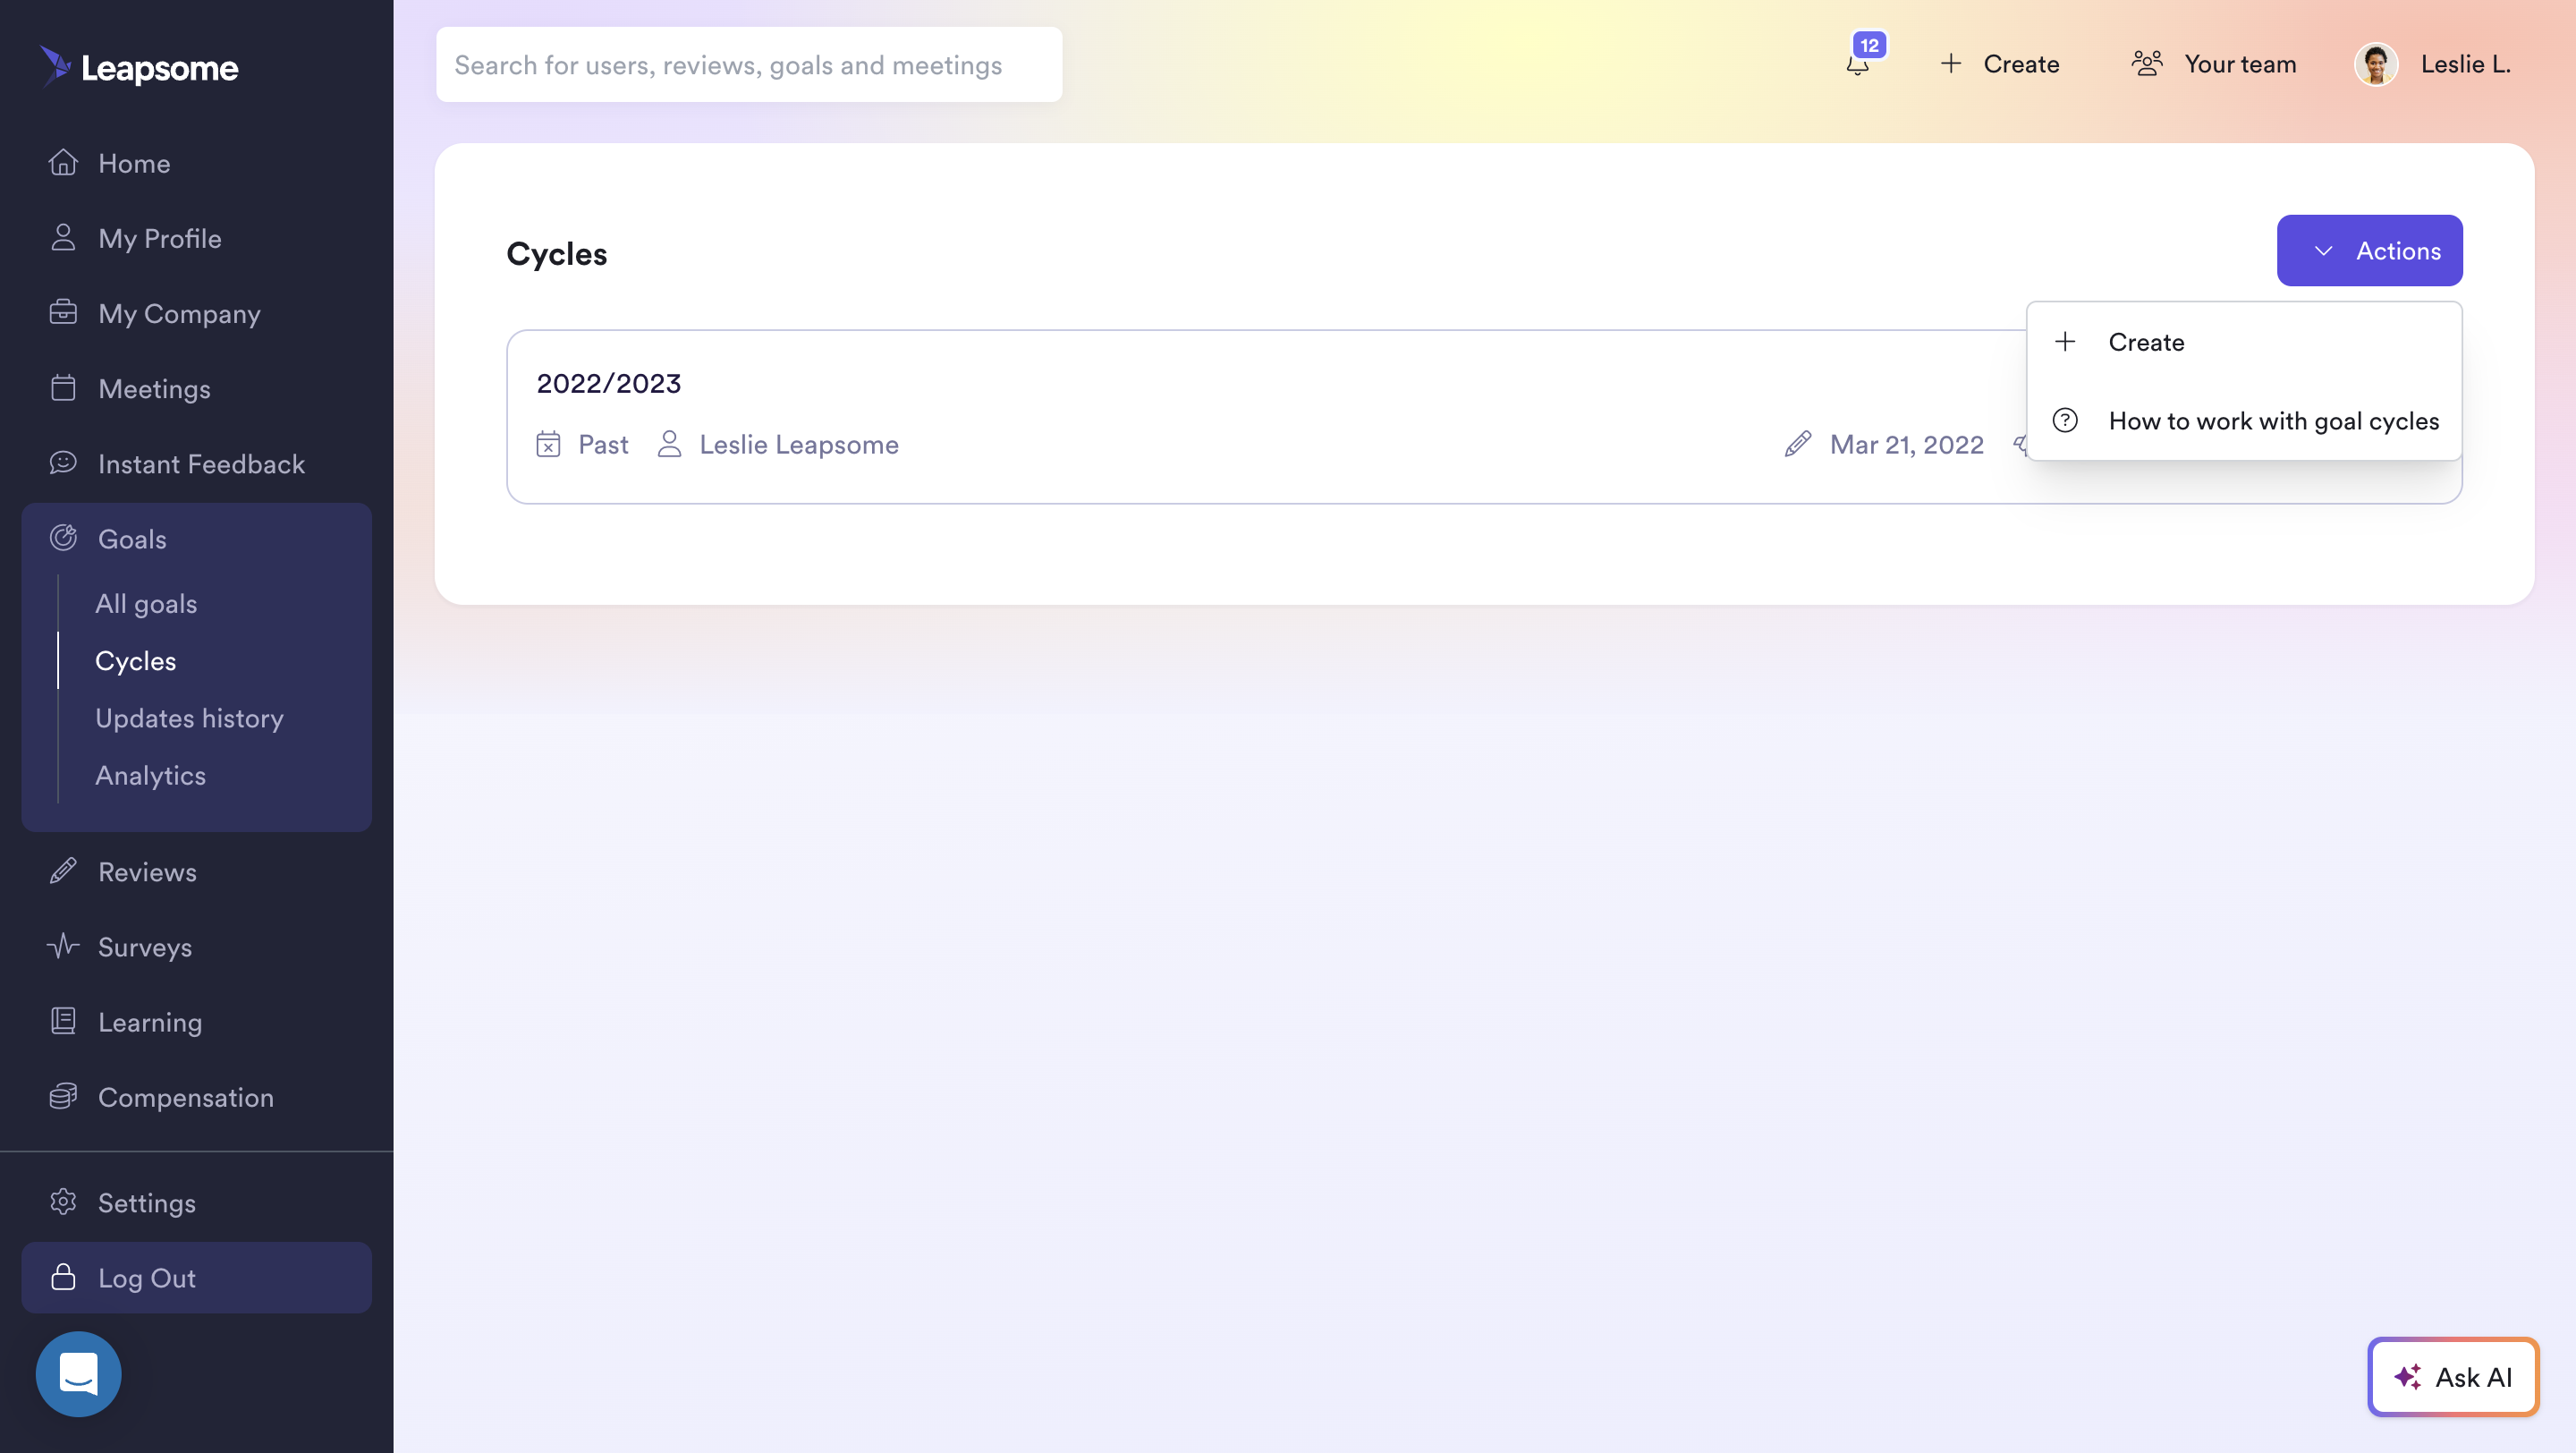The height and width of the screenshot is (1453, 2576).
Task: Click the top bar Create button
Action: pyautogui.click(x=1999, y=64)
